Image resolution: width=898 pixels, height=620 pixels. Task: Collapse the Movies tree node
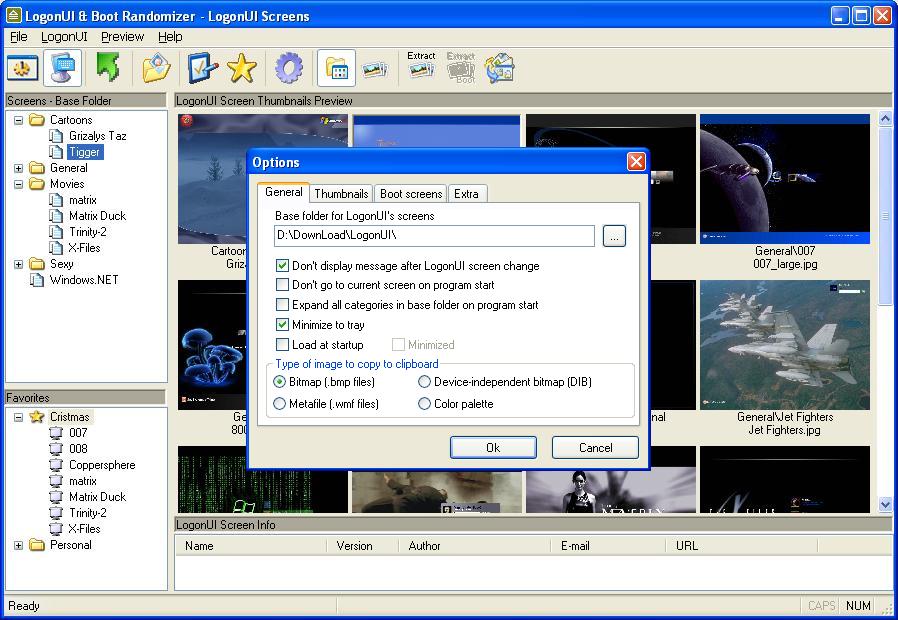click(x=18, y=184)
